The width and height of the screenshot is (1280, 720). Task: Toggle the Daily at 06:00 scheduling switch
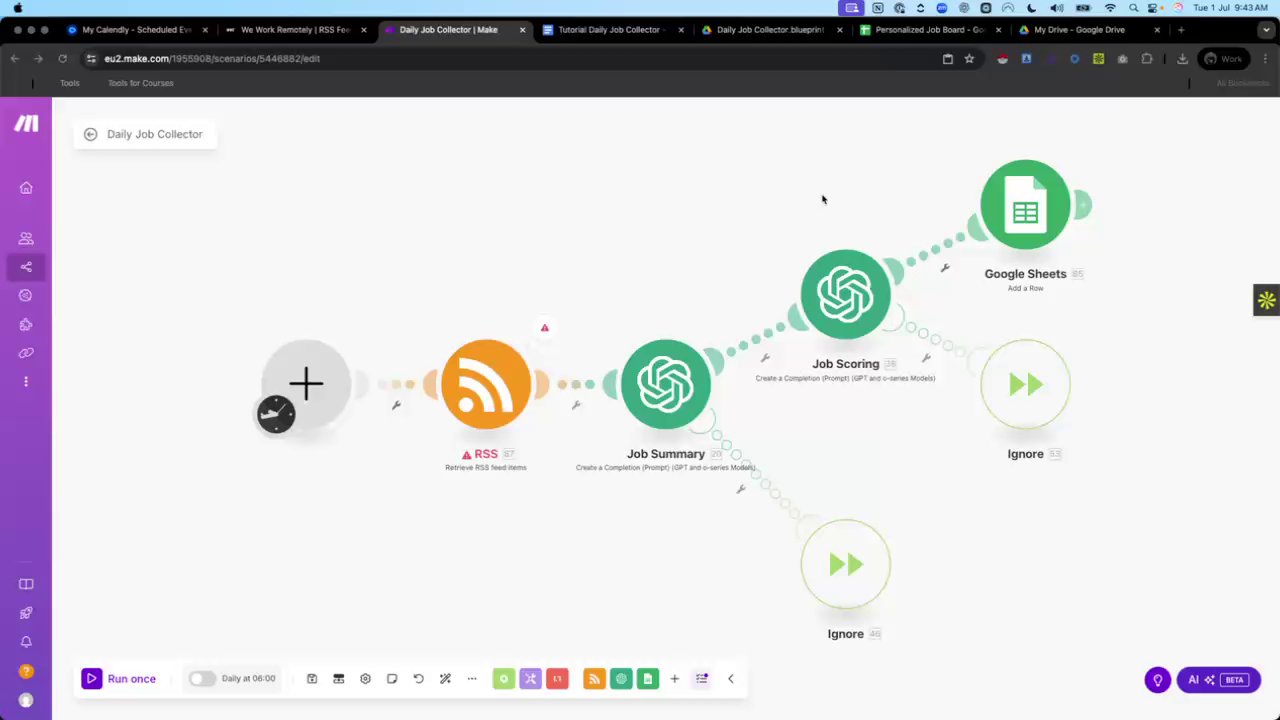click(x=202, y=679)
